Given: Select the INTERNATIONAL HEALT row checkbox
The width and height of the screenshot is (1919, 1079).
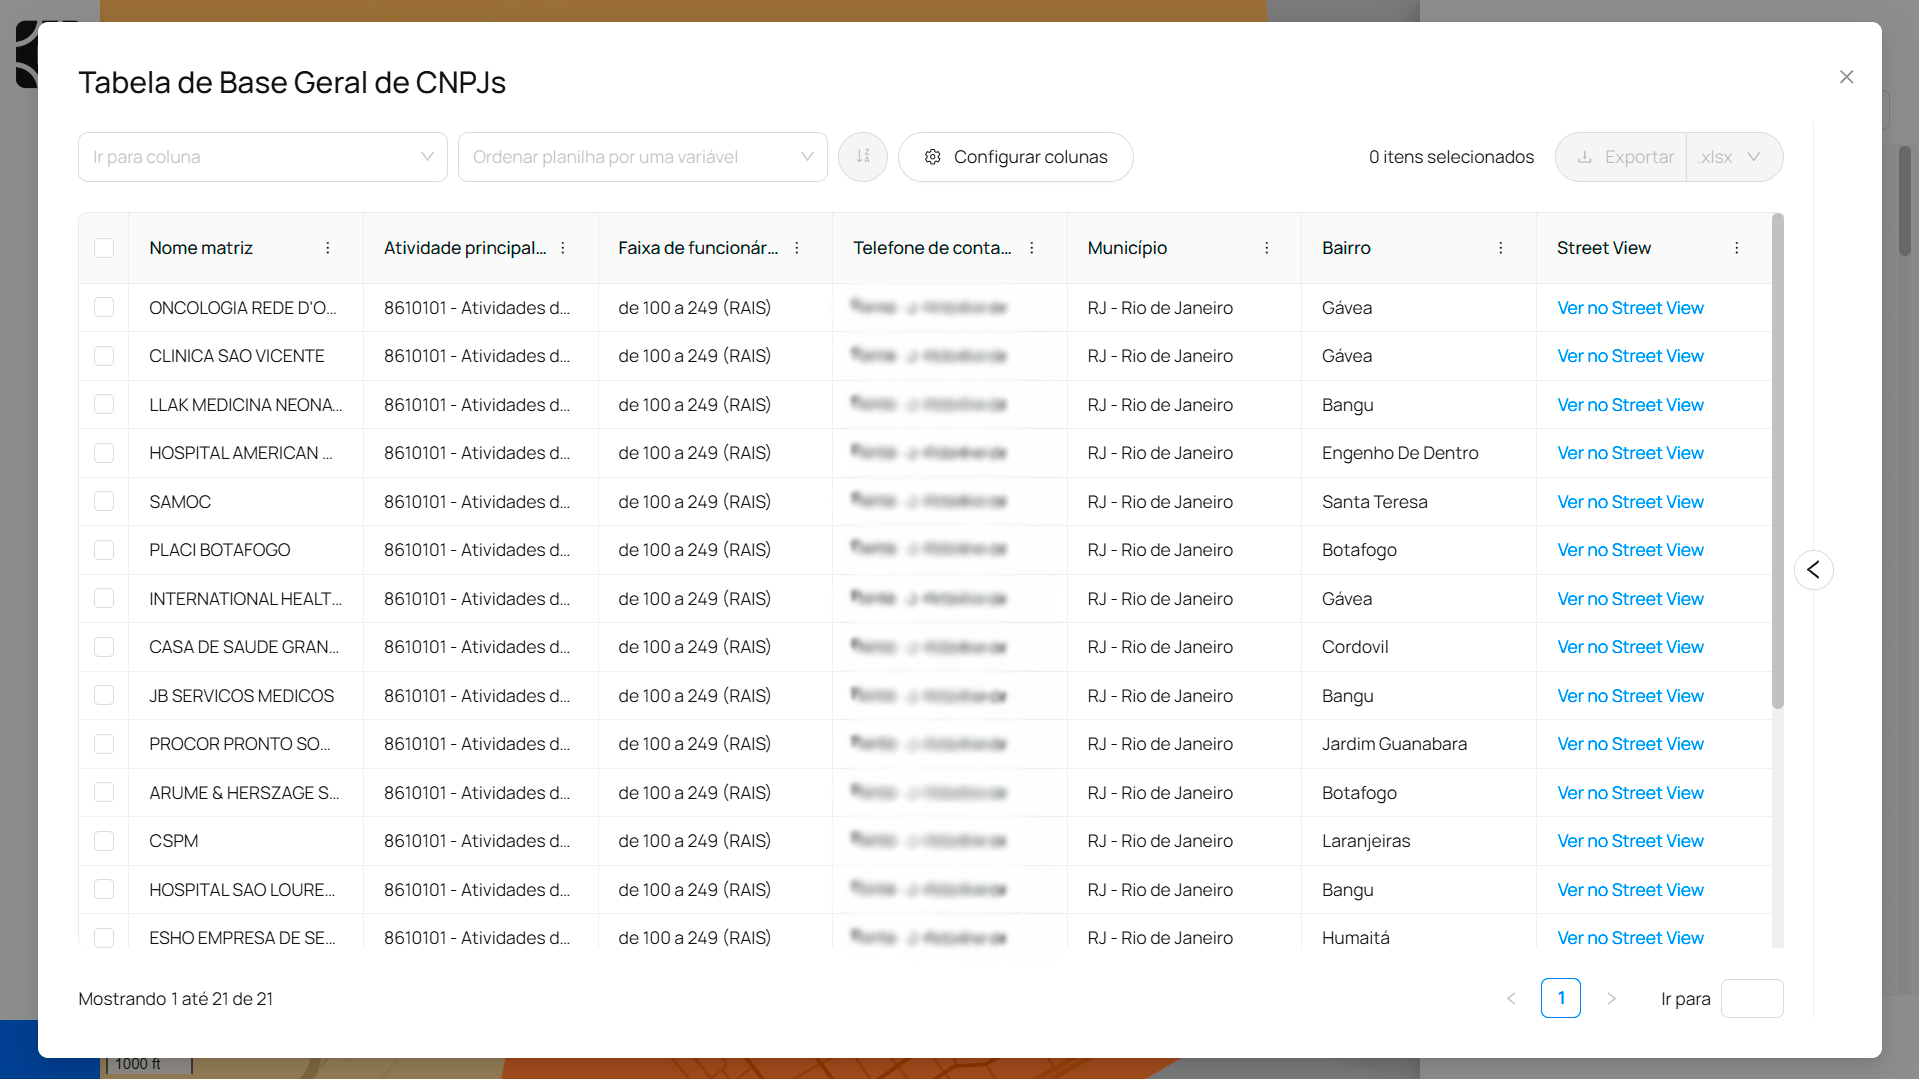Looking at the screenshot, I should 104,599.
